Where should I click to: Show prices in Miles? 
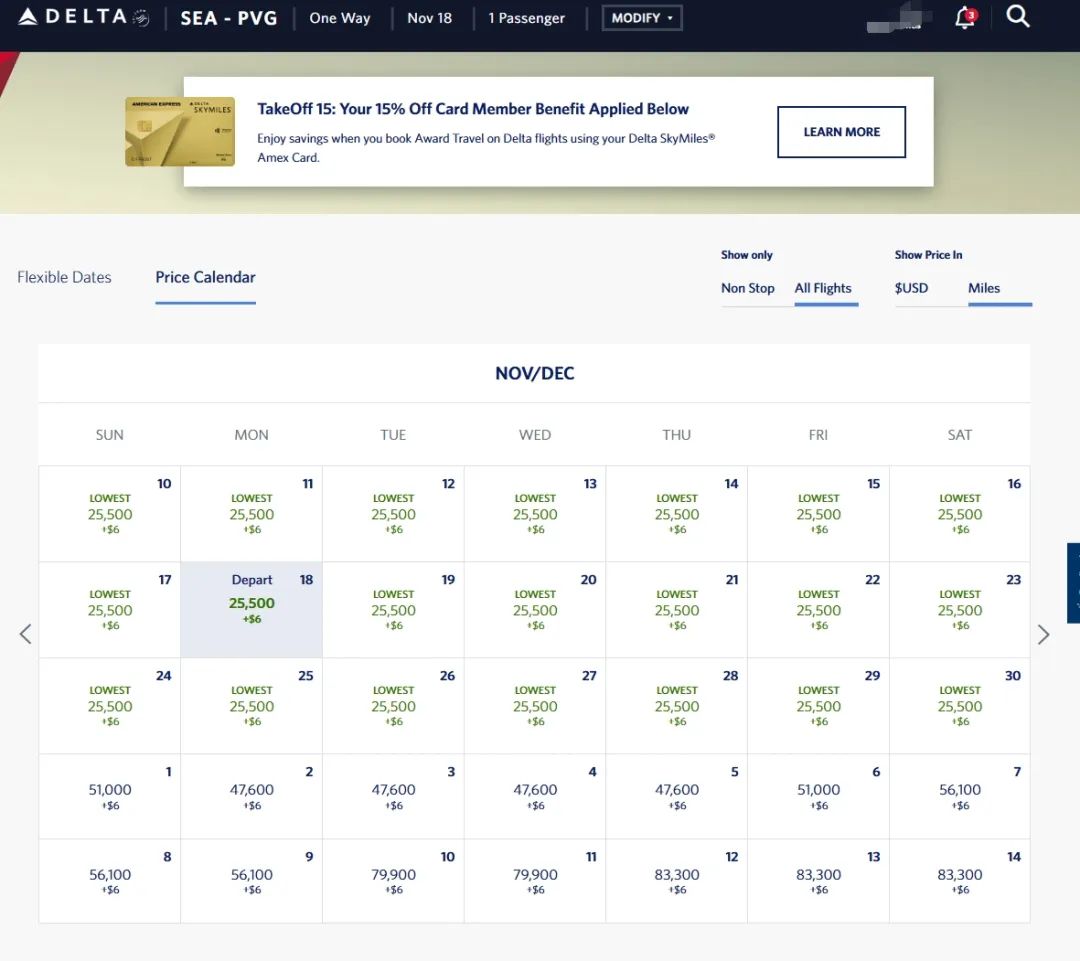pos(984,288)
